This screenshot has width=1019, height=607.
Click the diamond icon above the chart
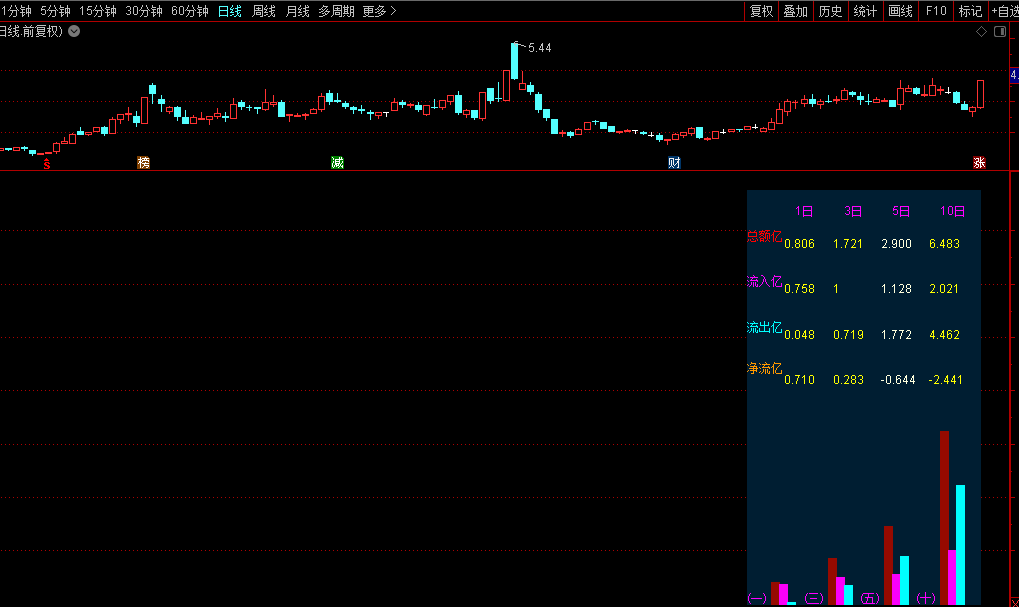(982, 32)
